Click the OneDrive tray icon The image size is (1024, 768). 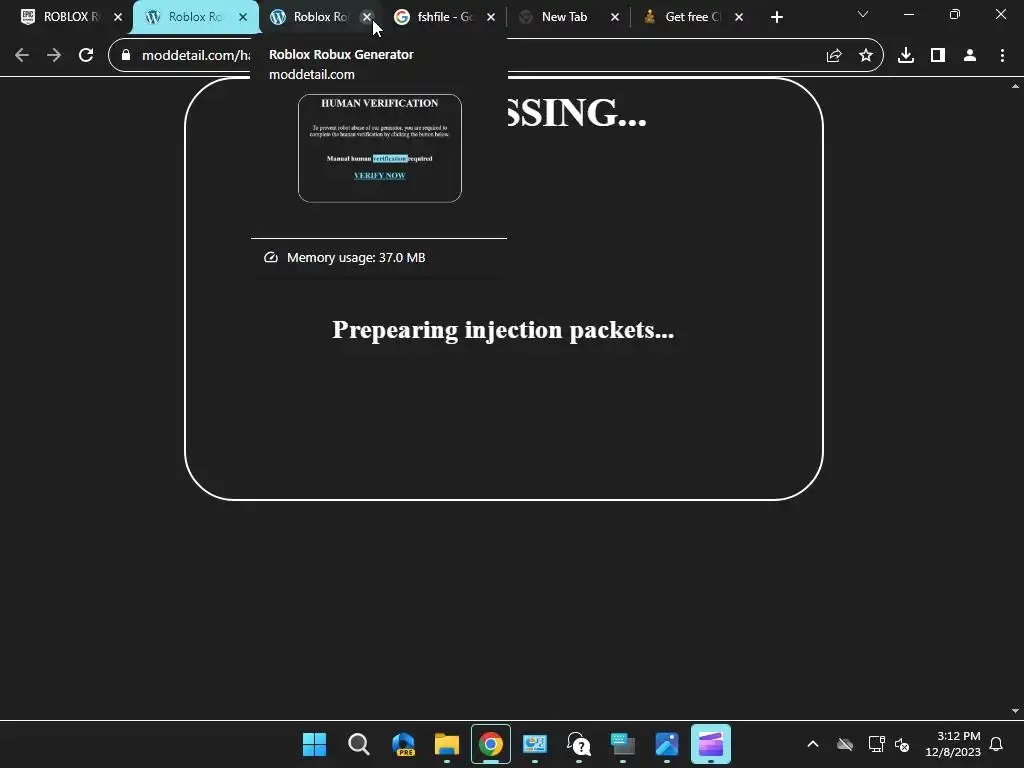(845, 744)
